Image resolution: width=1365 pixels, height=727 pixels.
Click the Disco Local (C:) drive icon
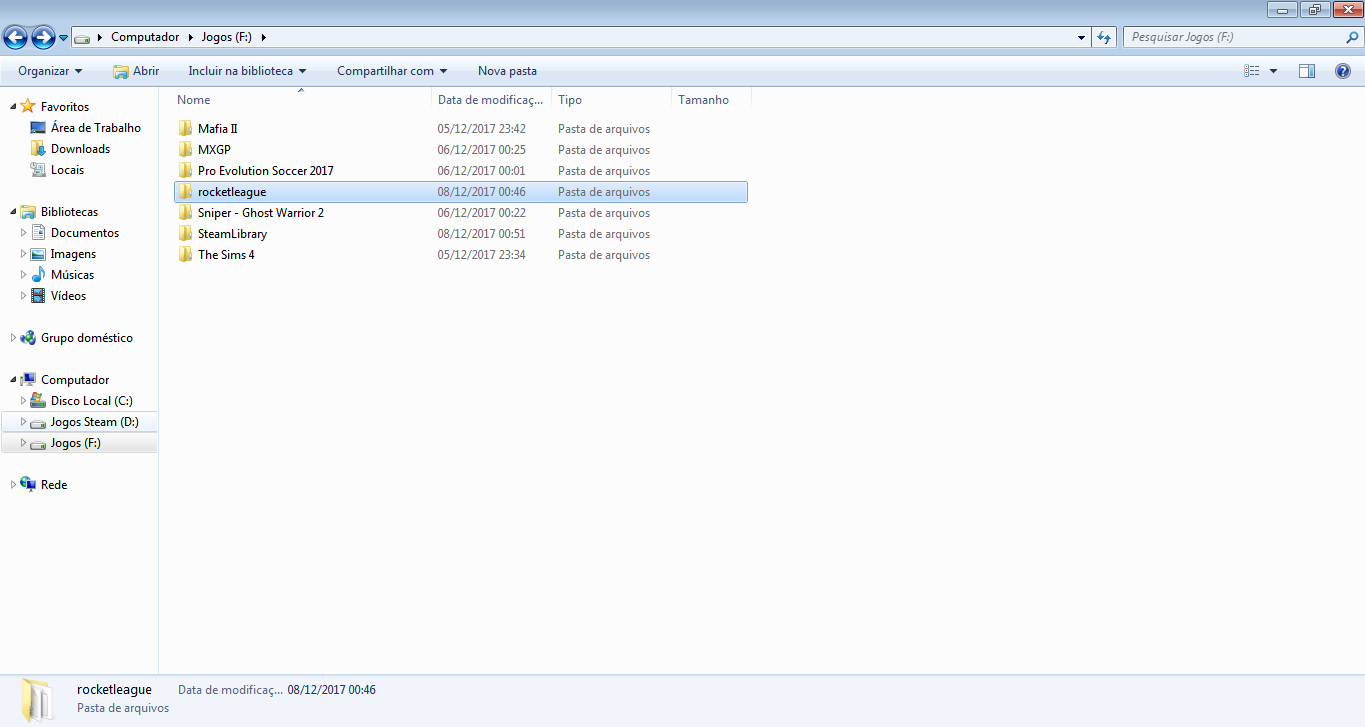(38, 401)
